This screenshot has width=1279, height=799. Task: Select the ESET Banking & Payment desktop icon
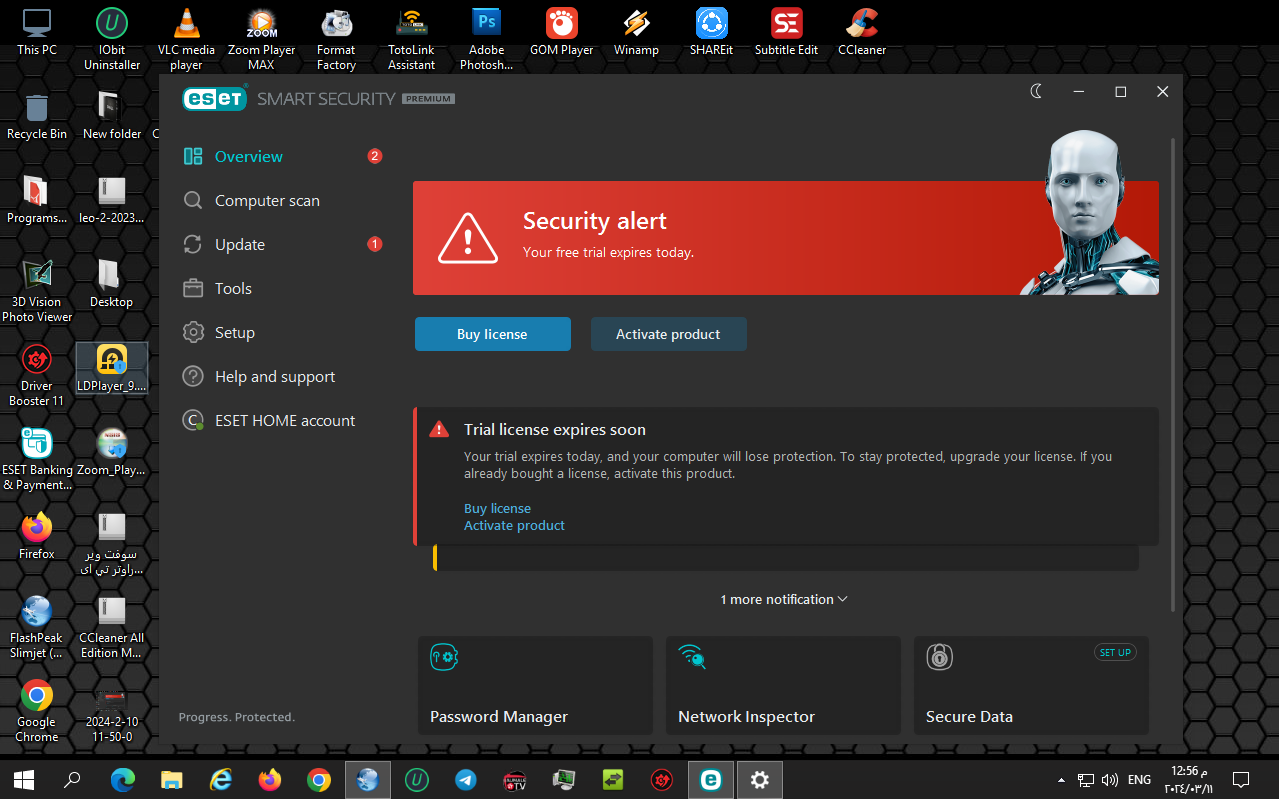pyautogui.click(x=37, y=459)
